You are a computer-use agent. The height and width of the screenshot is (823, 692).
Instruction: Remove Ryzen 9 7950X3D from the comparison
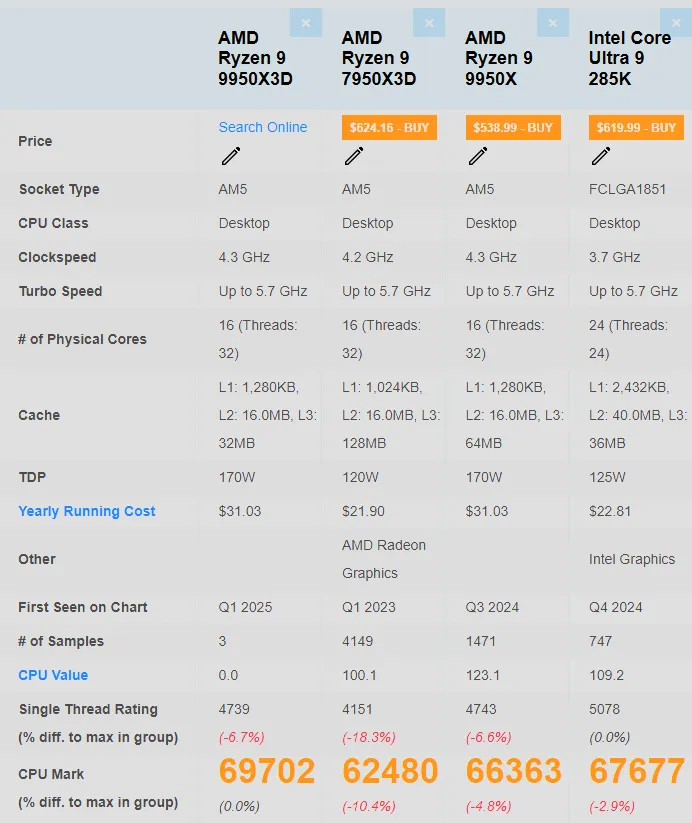coord(429,22)
